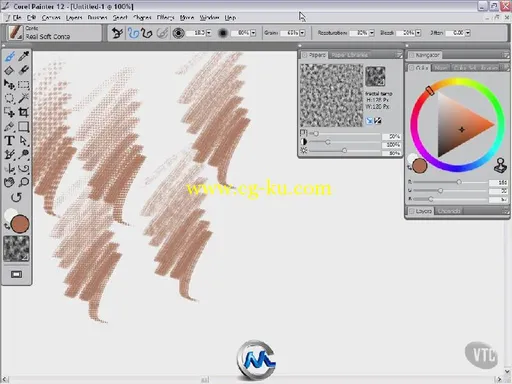Open the Brushes menu
Screen dimensions: 512x384
point(97,18)
